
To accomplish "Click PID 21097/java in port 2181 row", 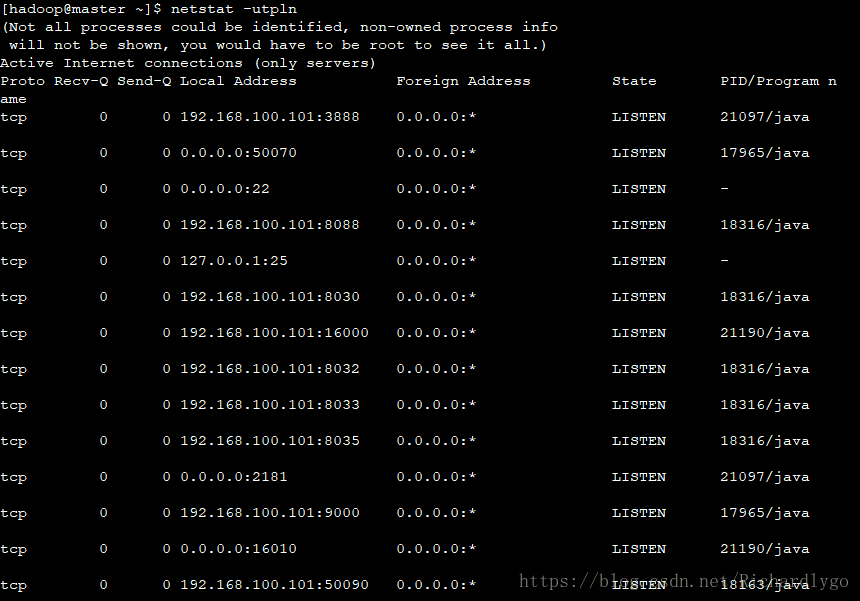I will pos(765,477).
